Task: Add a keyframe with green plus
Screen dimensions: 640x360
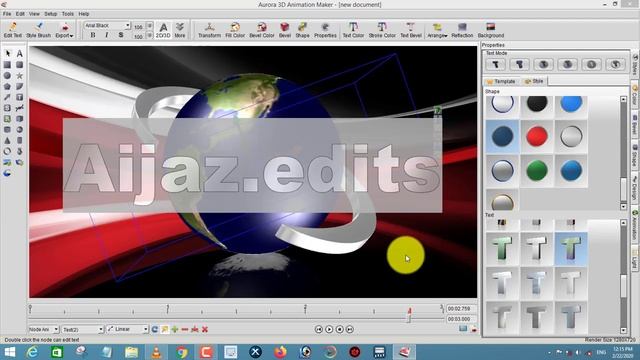Action: point(175,329)
